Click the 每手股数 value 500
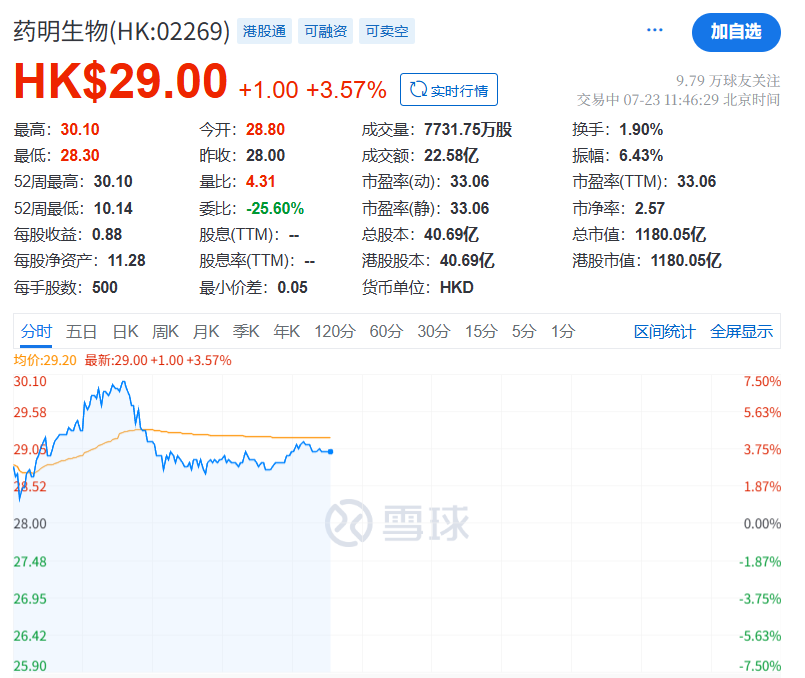Screen dimensions: 805x678 pyautogui.click(x=105, y=287)
